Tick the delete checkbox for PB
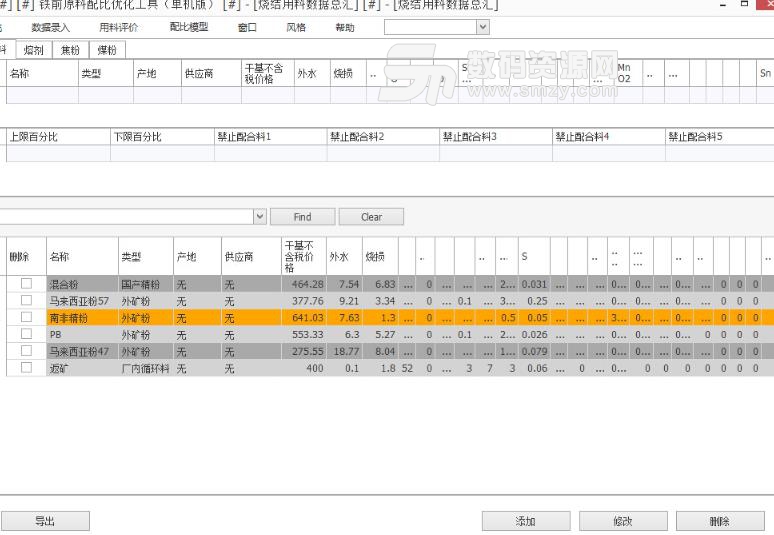This screenshot has width=774, height=535. click(x=26, y=334)
